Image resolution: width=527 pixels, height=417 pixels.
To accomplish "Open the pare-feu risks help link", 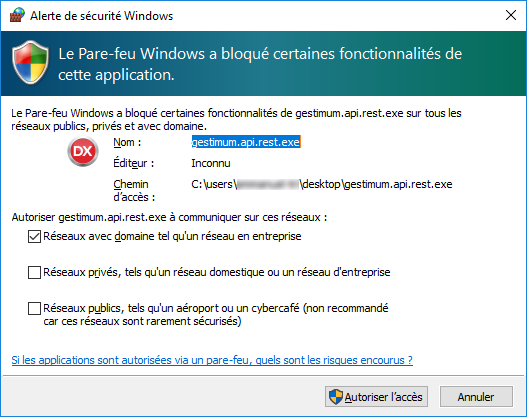I will click(212, 360).
